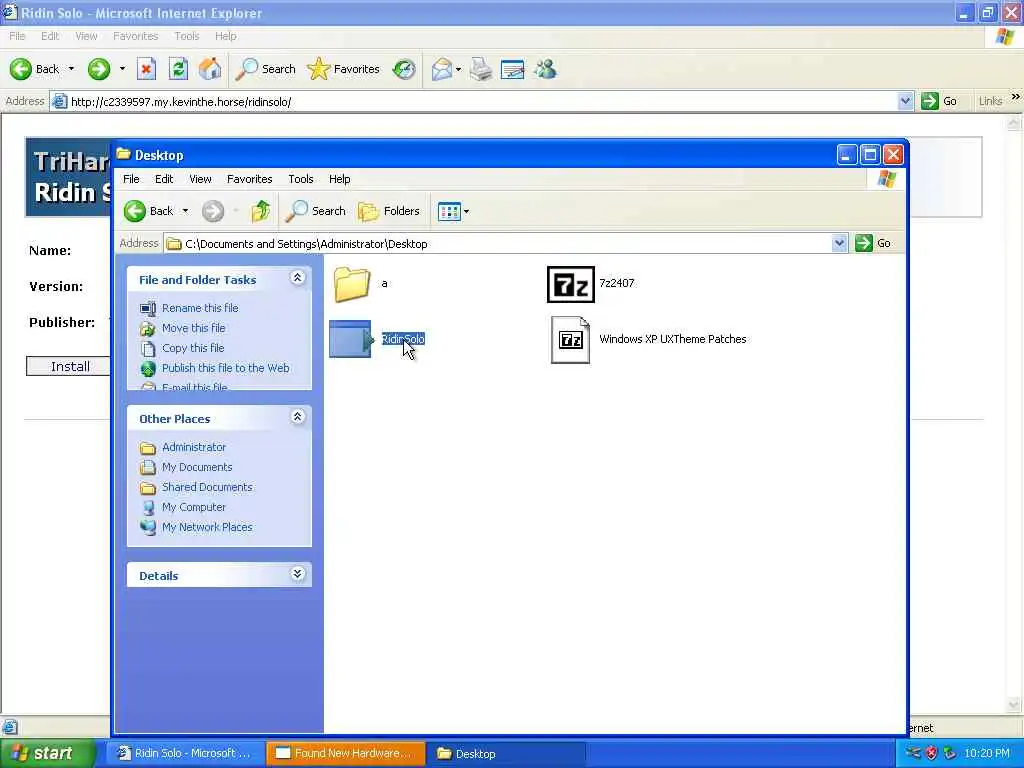Open Favorites menu in Desktop window
Viewport: 1024px width, 768px height.
tap(249, 179)
